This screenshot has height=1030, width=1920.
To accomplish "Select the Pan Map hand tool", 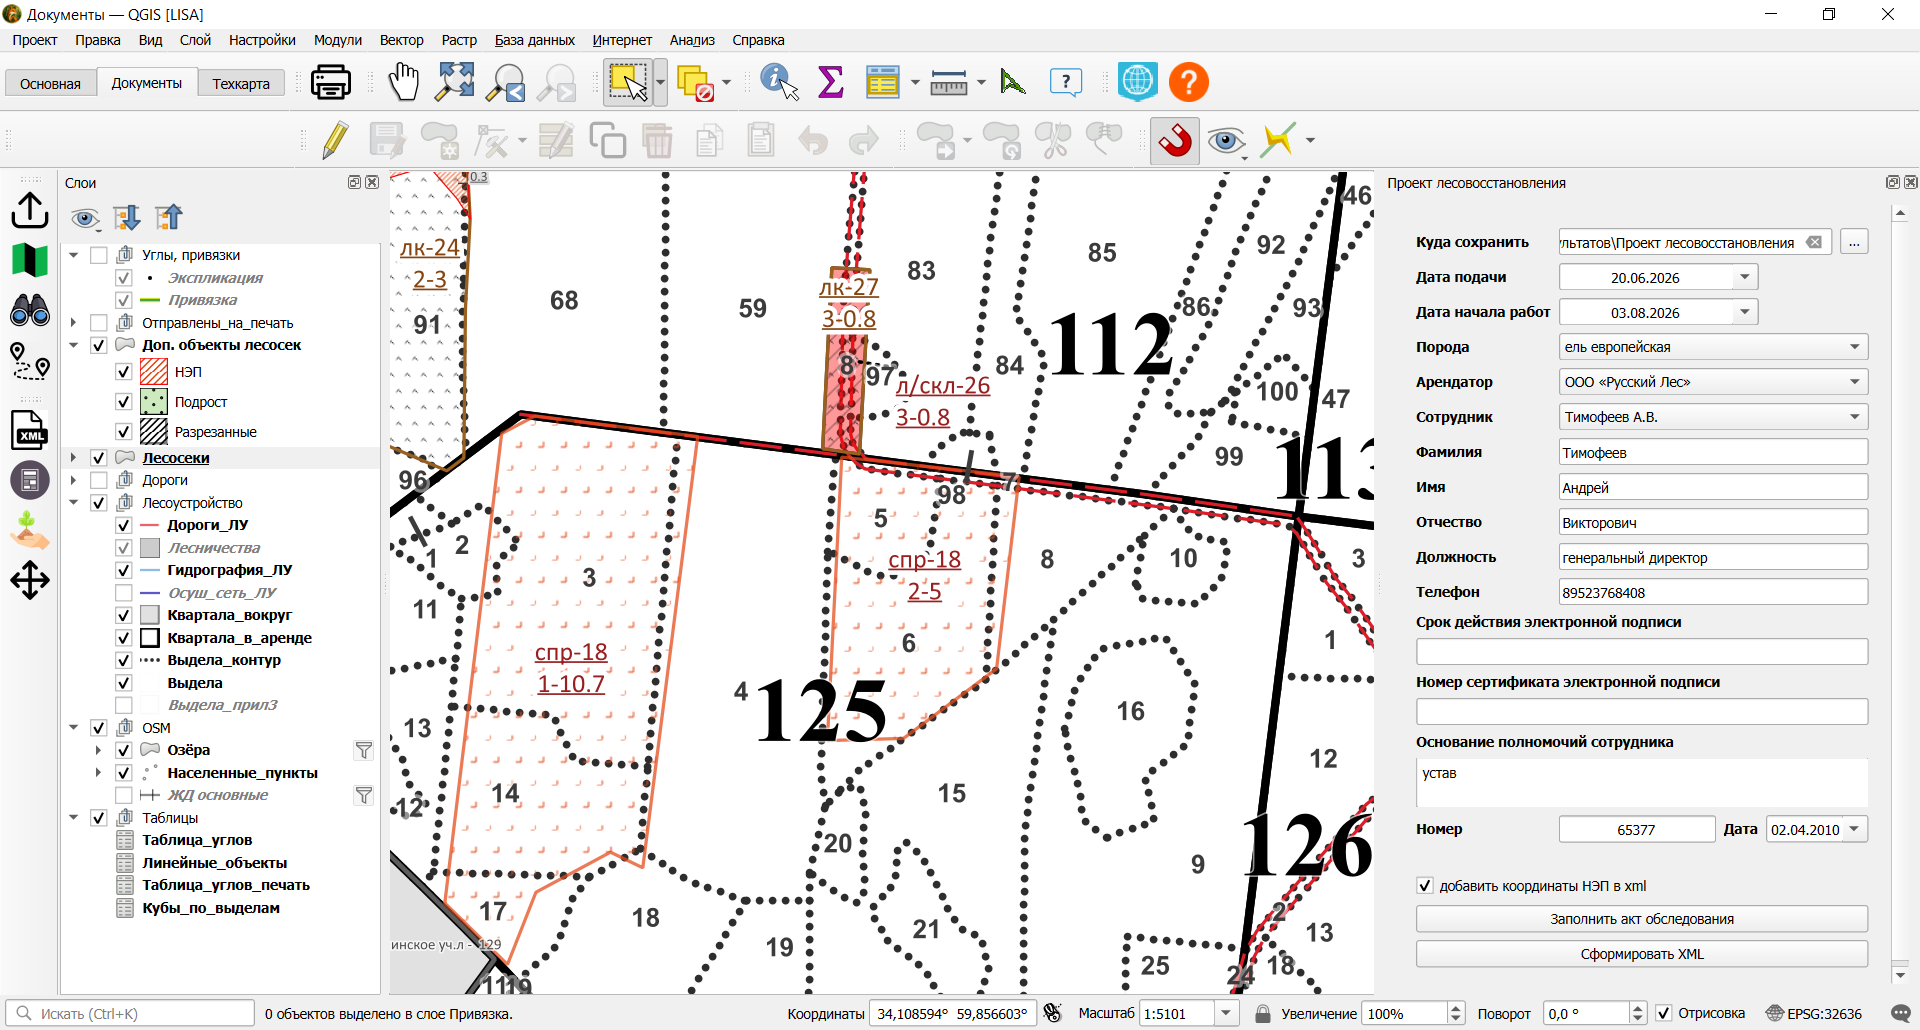I will [x=404, y=83].
